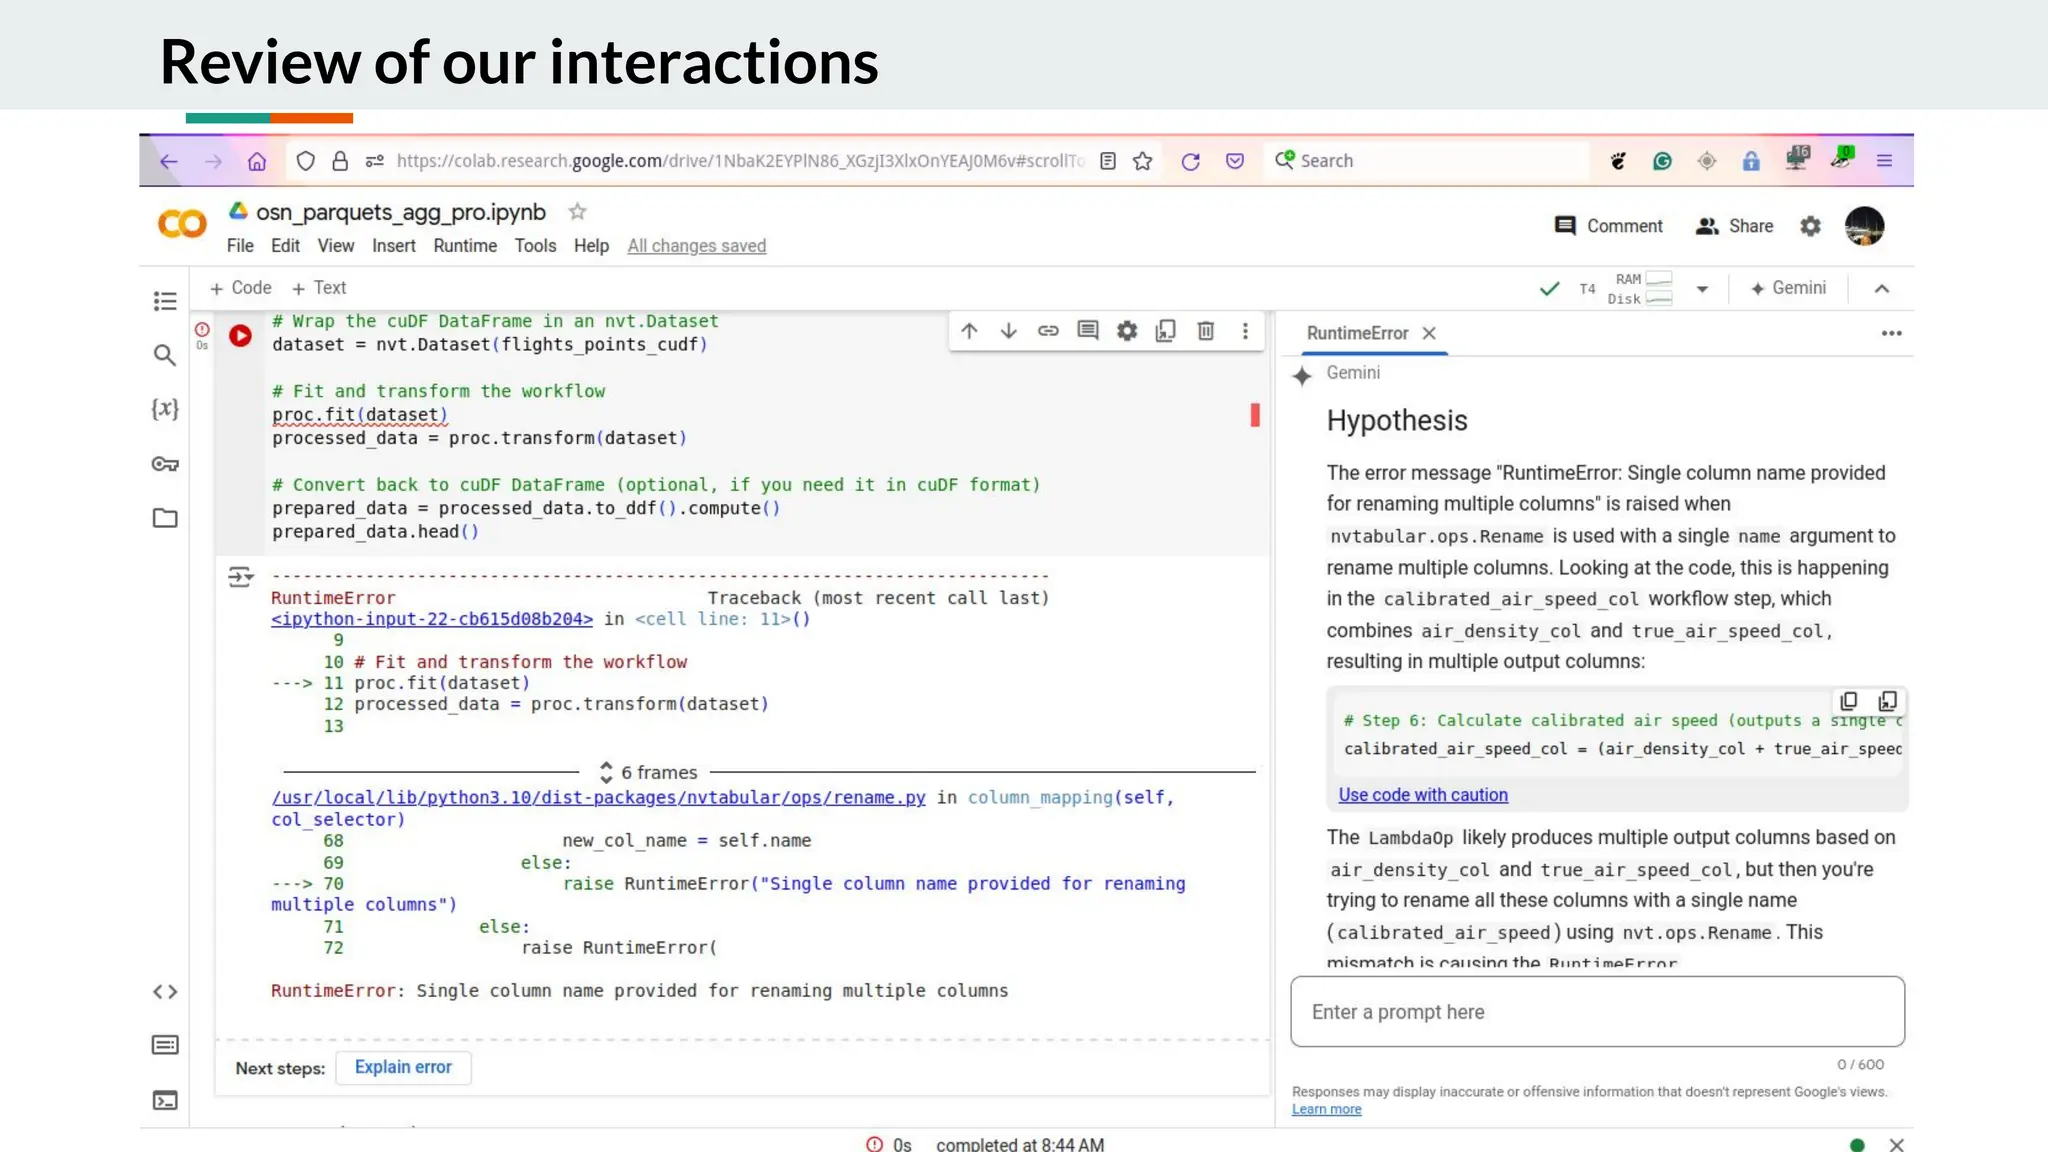
Task: Save page to Pocket icon
Action: pos(1235,161)
